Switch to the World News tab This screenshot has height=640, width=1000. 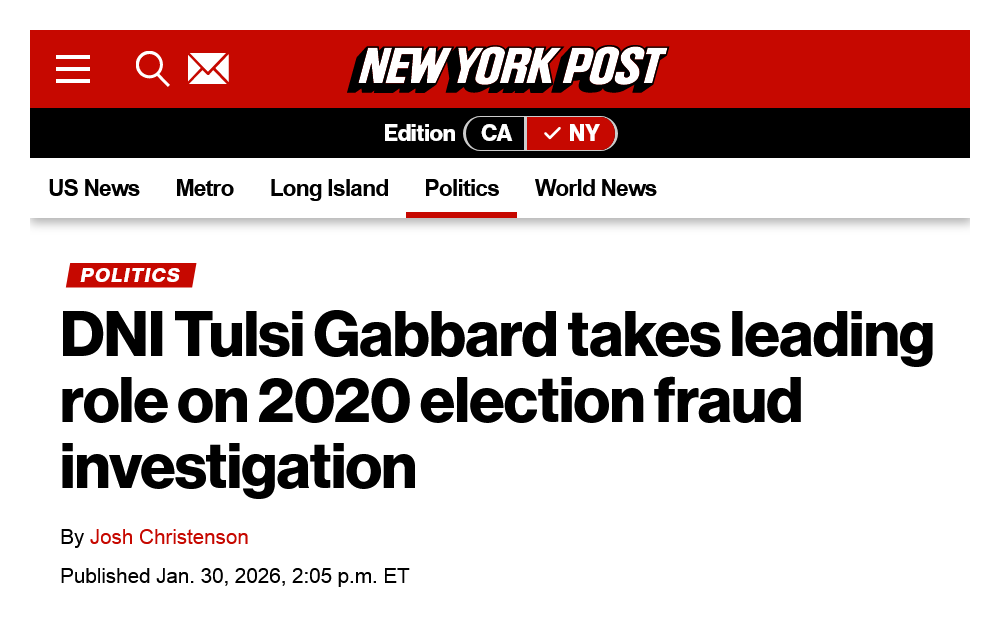click(x=596, y=188)
